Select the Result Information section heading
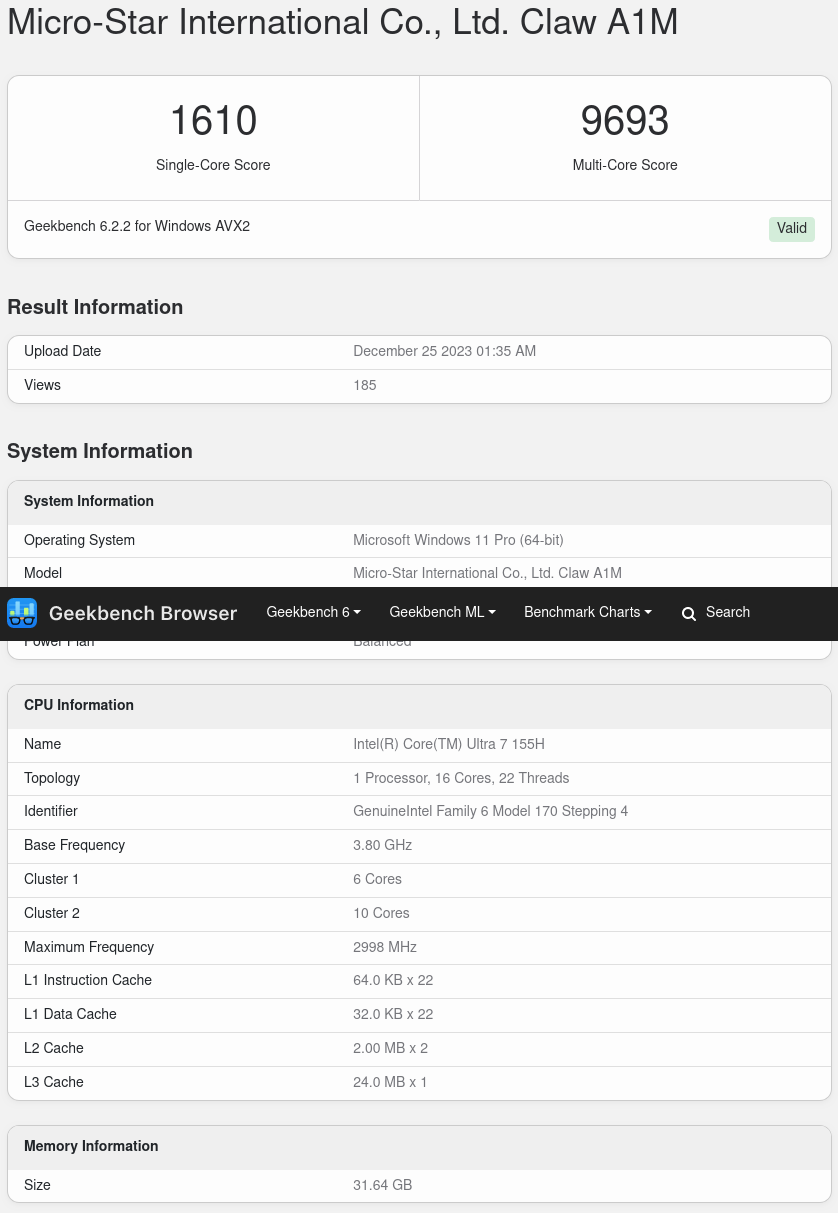This screenshot has height=1213, width=838. [95, 308]
